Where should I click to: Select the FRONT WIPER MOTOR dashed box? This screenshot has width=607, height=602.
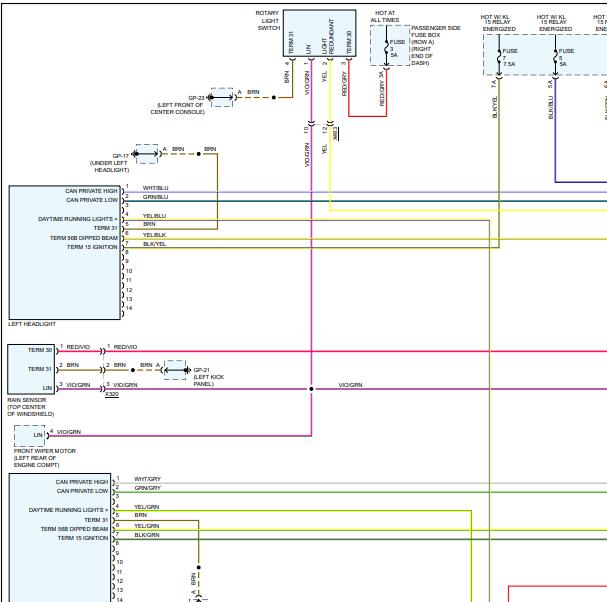pos(29,436)
